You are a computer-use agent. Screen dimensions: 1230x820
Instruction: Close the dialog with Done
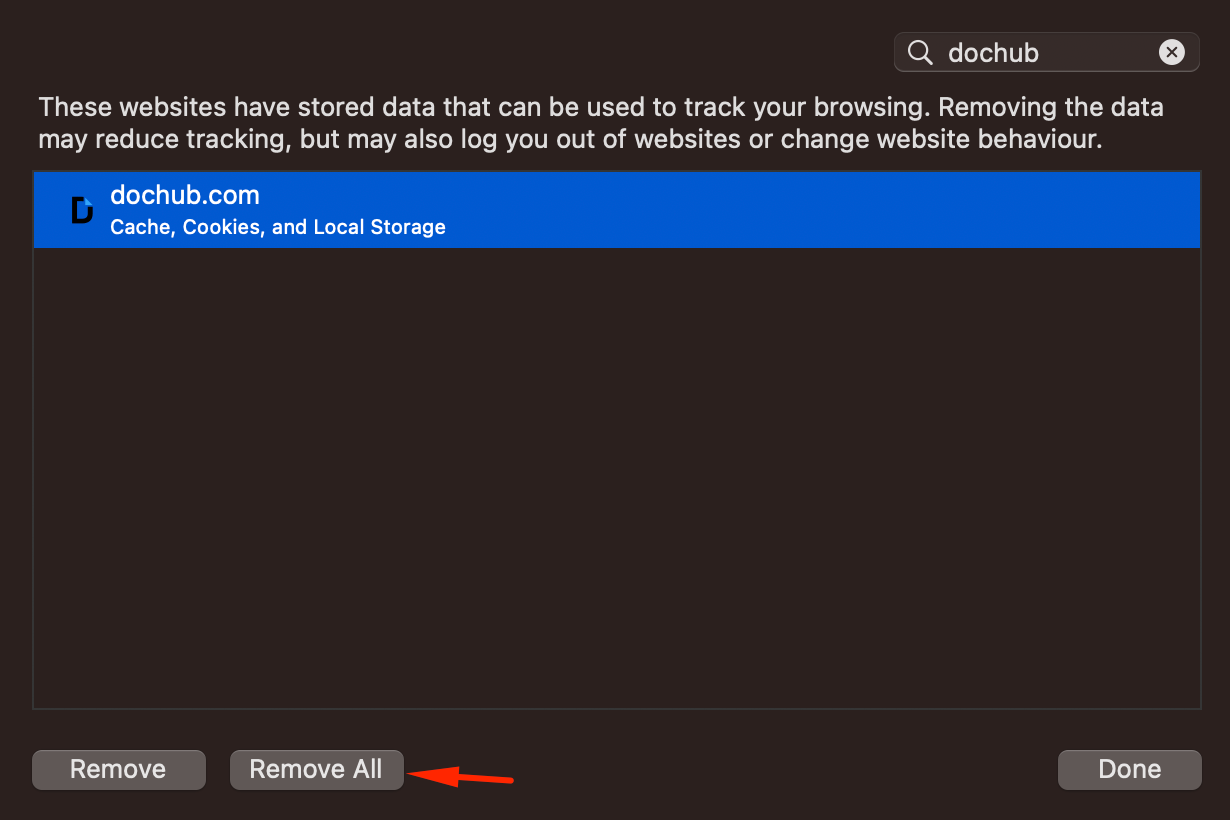coord(1129,770)
